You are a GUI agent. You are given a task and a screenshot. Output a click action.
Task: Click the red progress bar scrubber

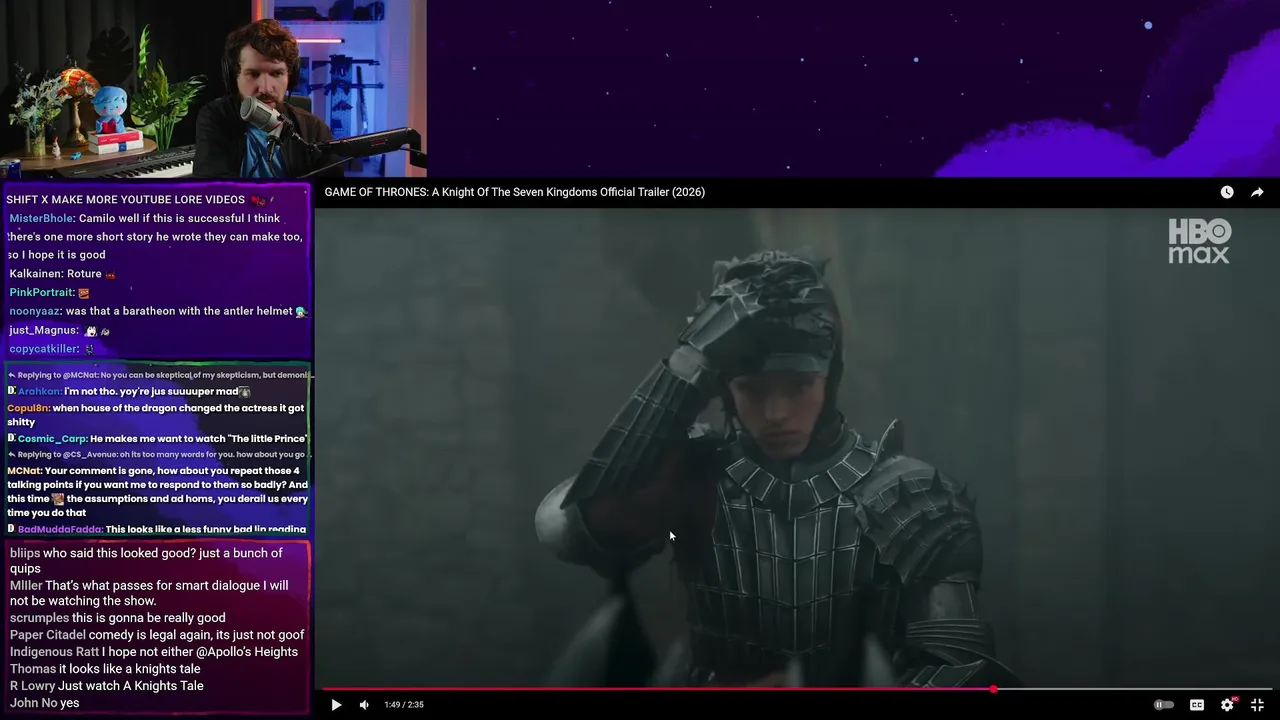click(993, 689)
